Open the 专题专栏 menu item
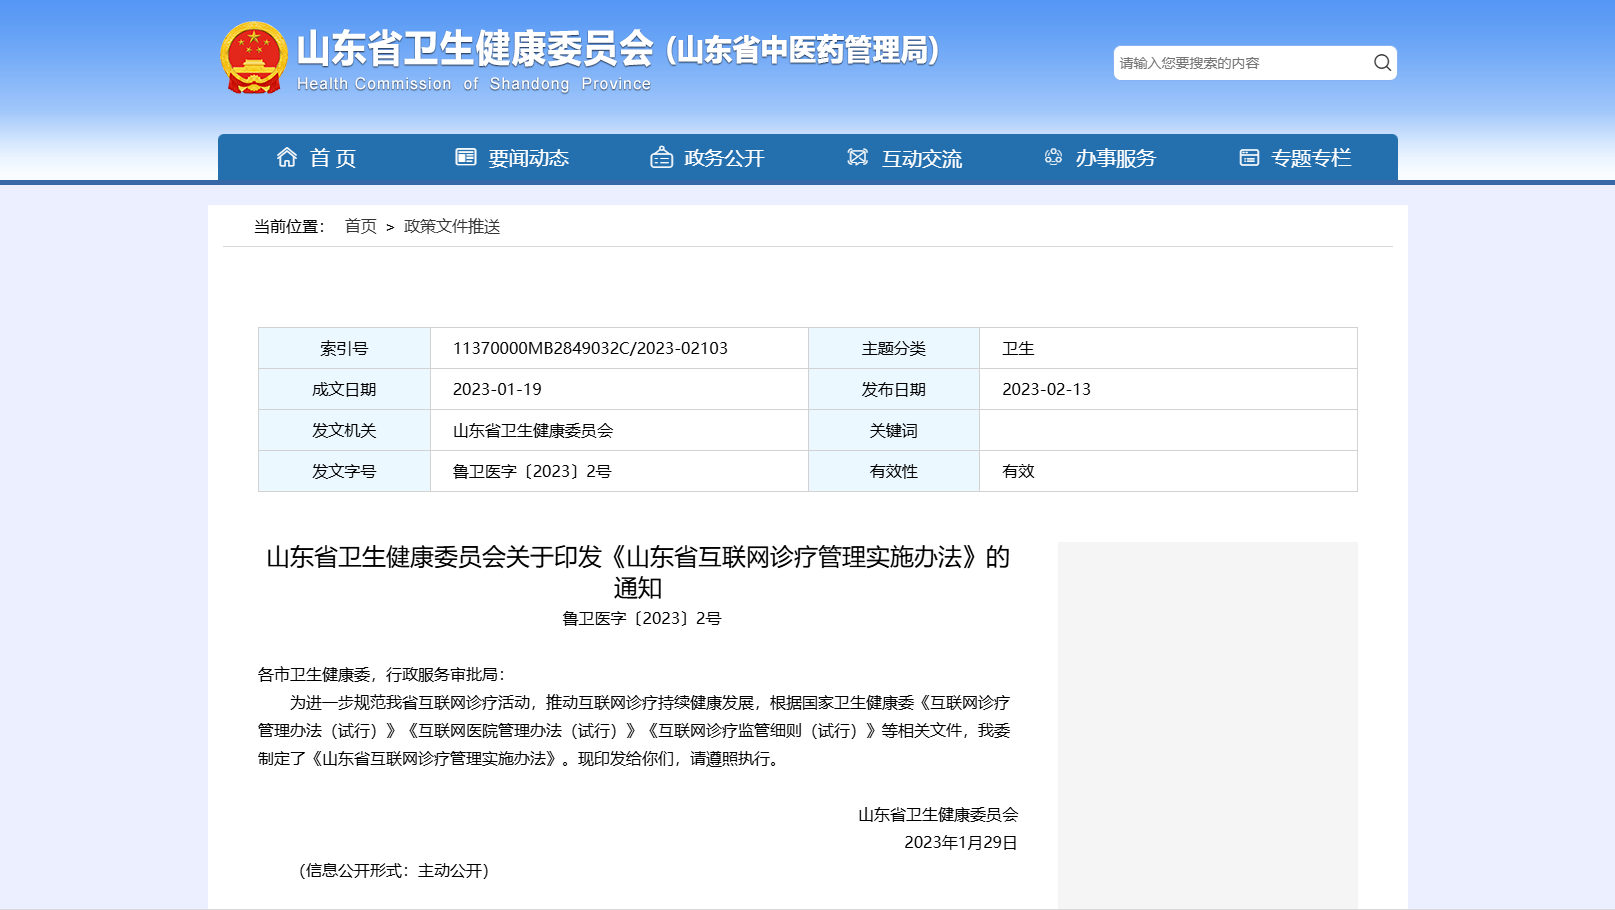 coord(1310,158)
